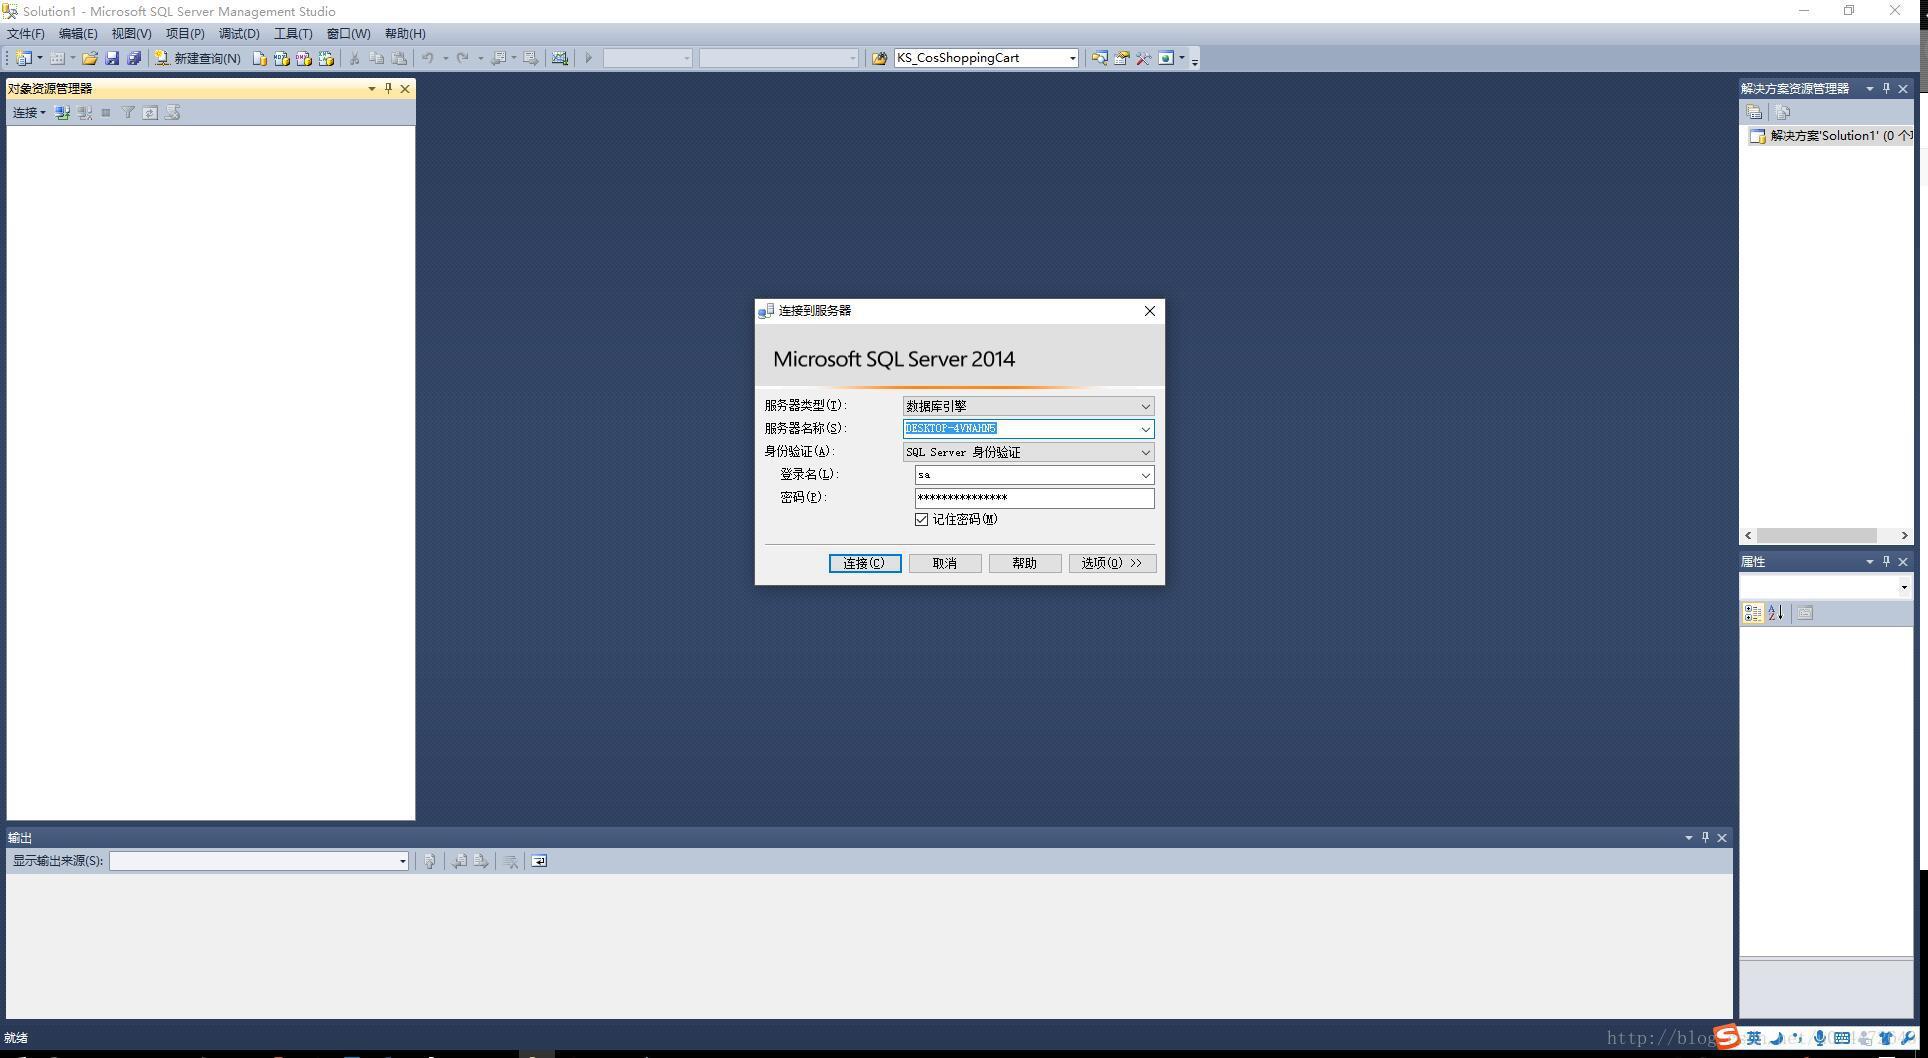The height and width of the screenshot is (1058, 1928).
Task: Toggle the 记住密码 checkbox
Action: point(921,519)
